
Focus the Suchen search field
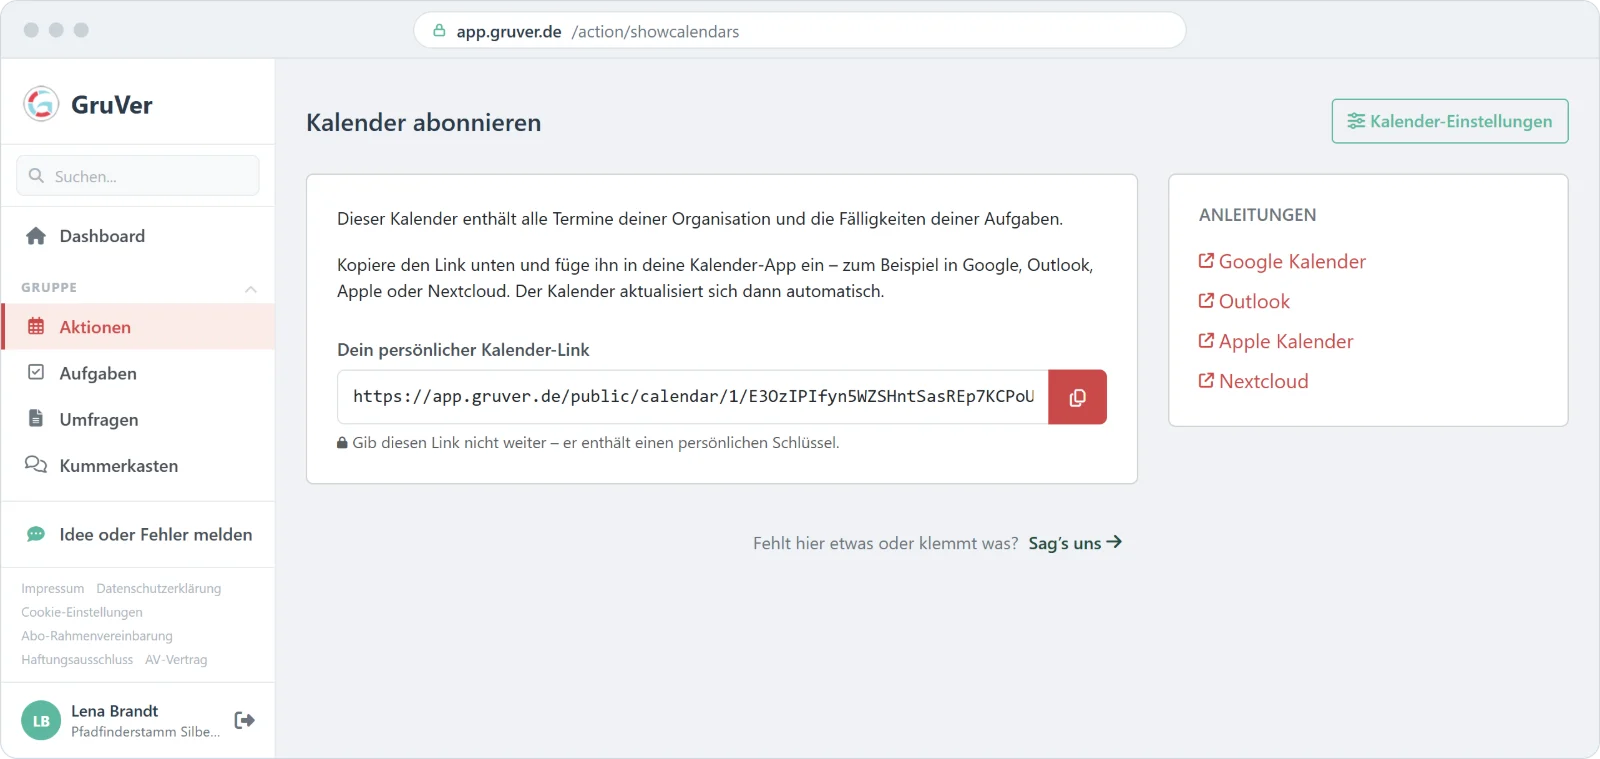tap(138, 176)
